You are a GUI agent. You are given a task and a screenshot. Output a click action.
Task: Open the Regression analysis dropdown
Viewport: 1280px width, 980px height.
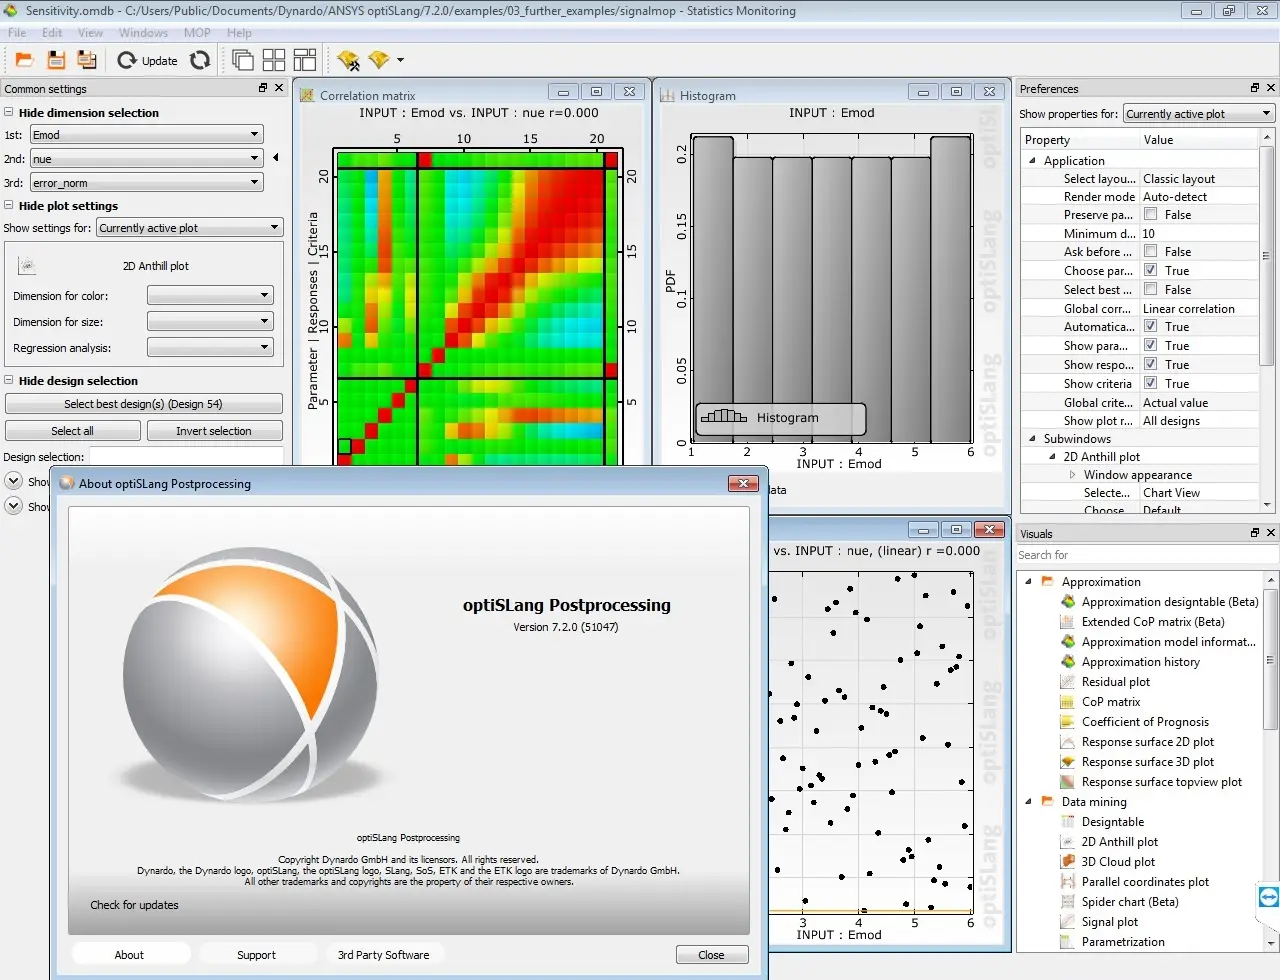[x=210, y=348]
